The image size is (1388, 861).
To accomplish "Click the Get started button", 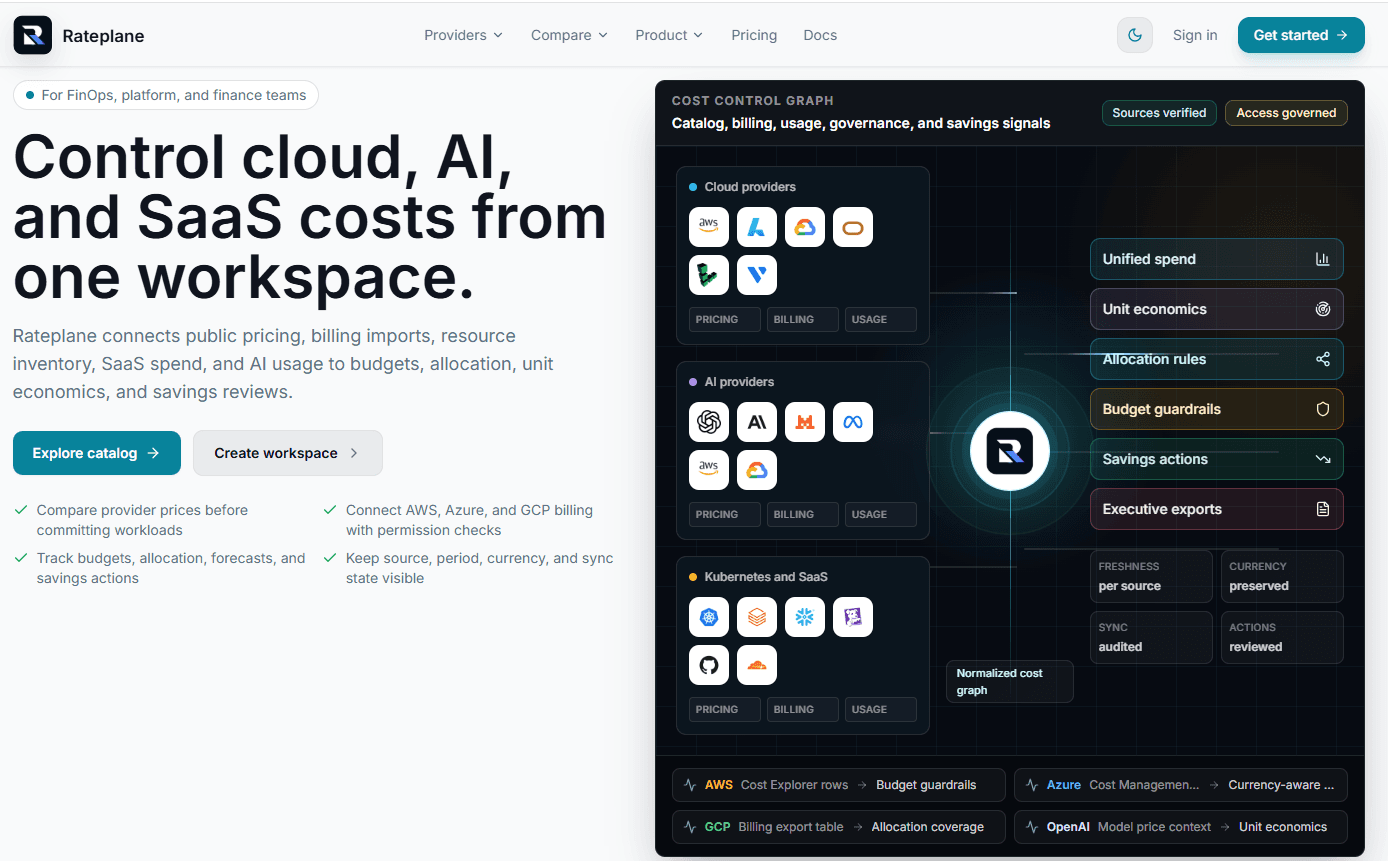I will [1301, 35].
